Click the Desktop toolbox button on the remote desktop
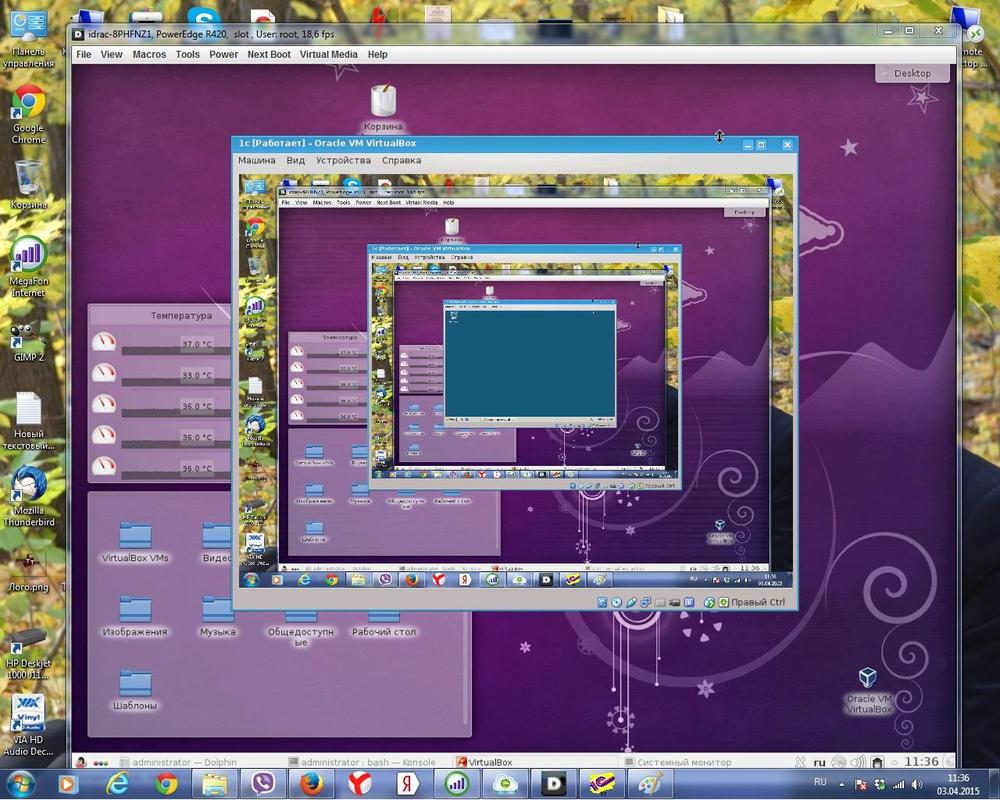The image size is (1000, 800). pyautogui.click(x=912, y=73)
